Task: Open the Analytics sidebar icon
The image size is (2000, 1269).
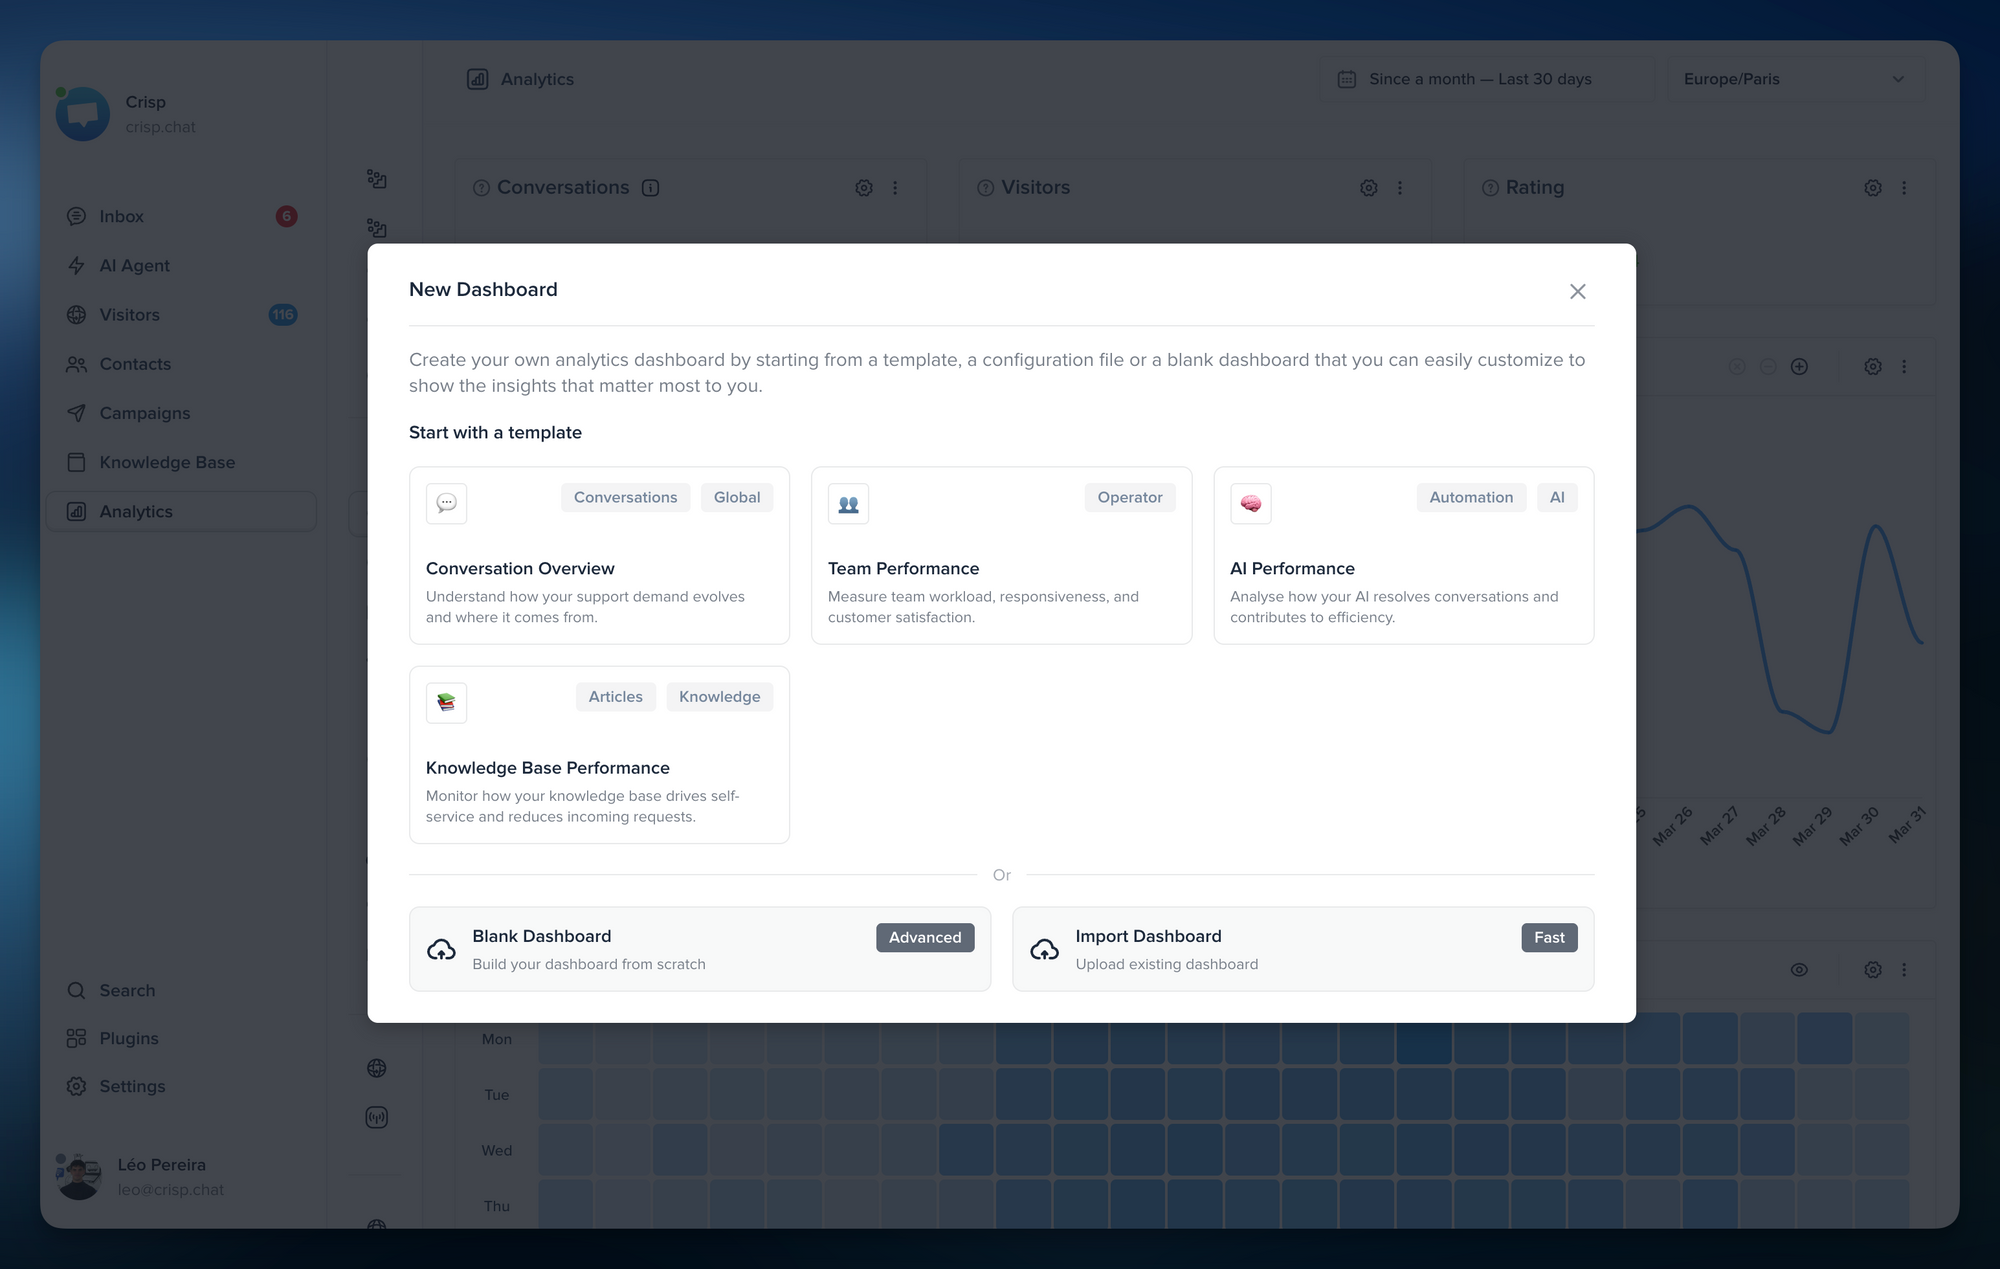Action: [x=76, y=511]
